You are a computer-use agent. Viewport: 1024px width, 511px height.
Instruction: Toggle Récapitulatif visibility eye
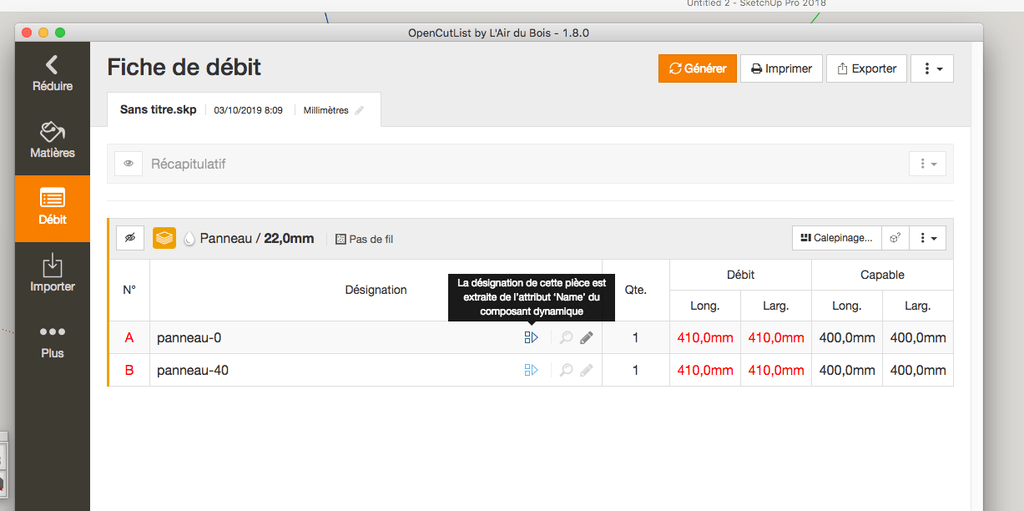129,163
